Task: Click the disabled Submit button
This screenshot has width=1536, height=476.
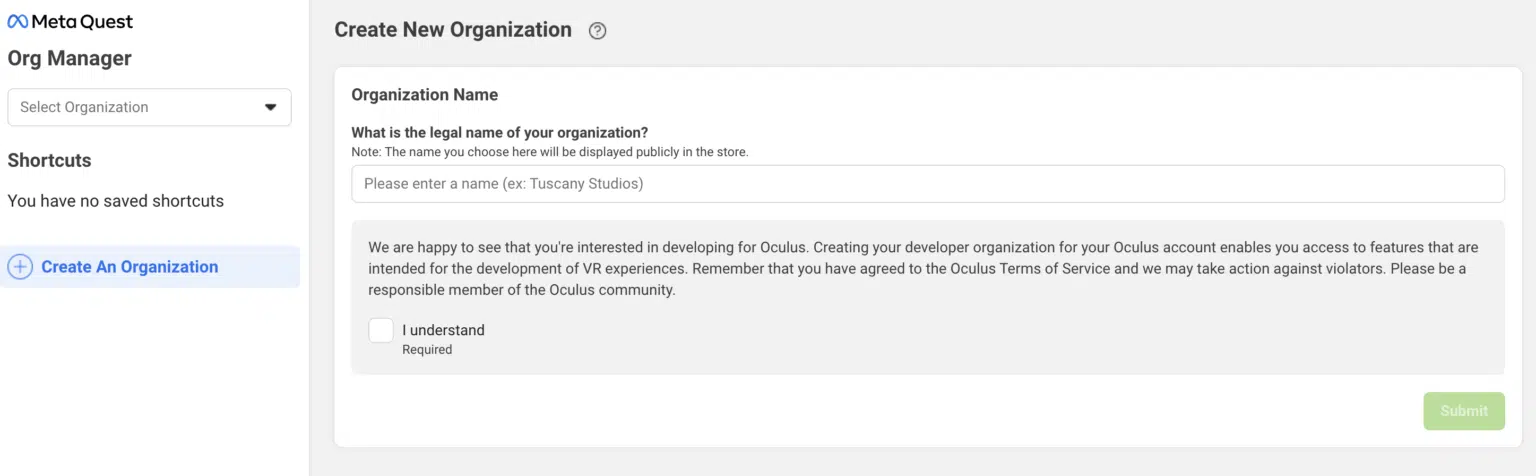Action: 1464,411
